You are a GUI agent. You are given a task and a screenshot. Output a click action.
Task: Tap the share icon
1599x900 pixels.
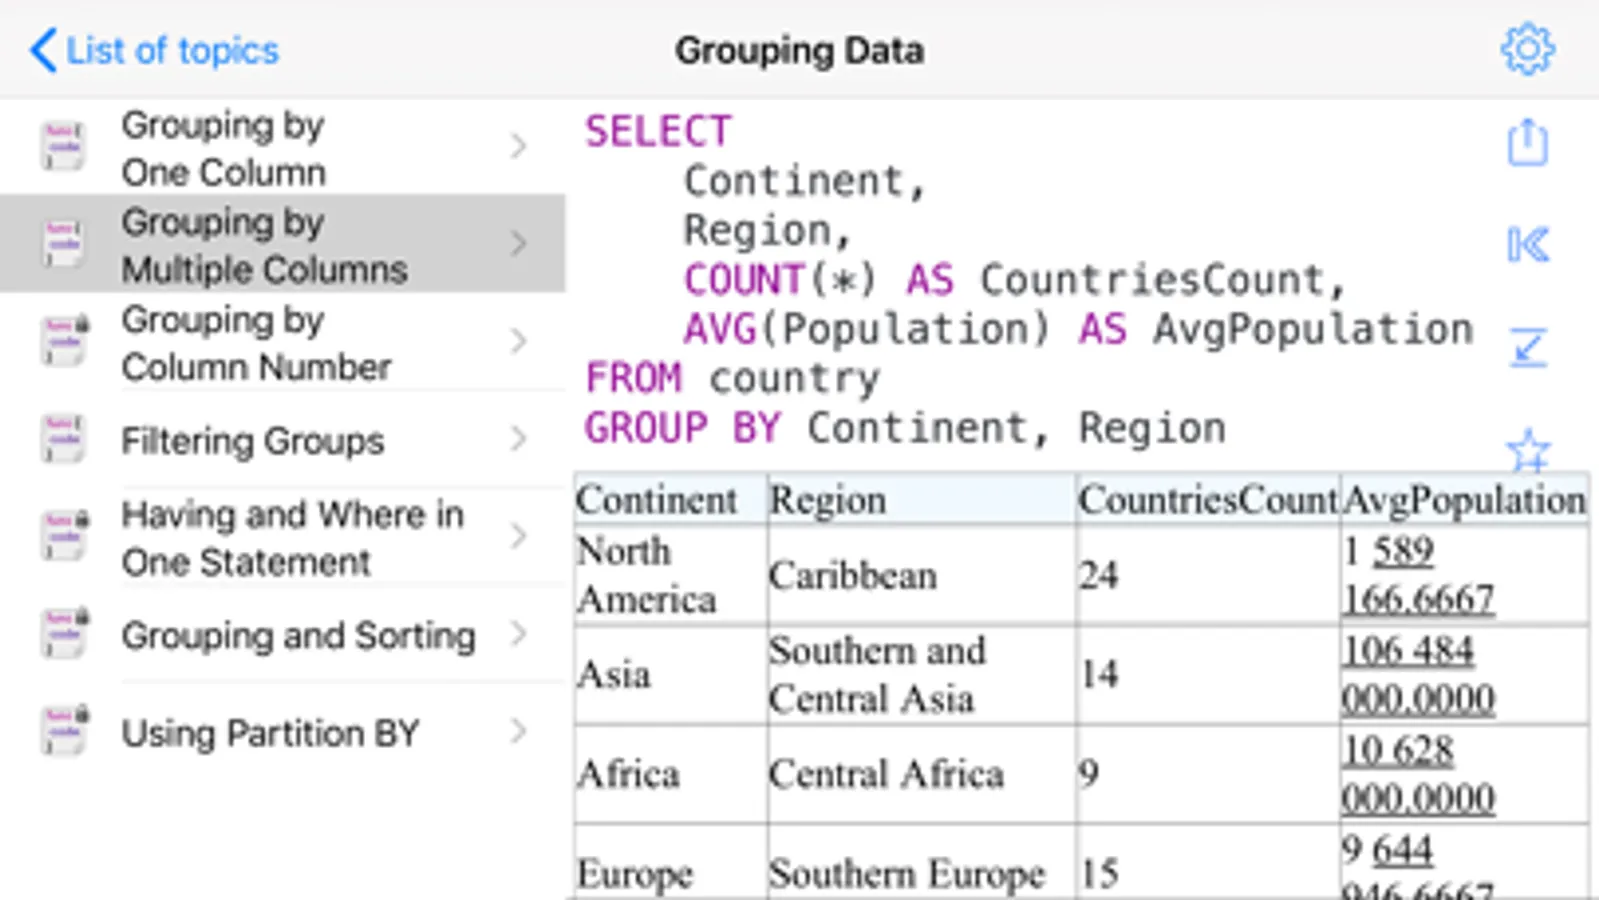(x=1527, y=143)
